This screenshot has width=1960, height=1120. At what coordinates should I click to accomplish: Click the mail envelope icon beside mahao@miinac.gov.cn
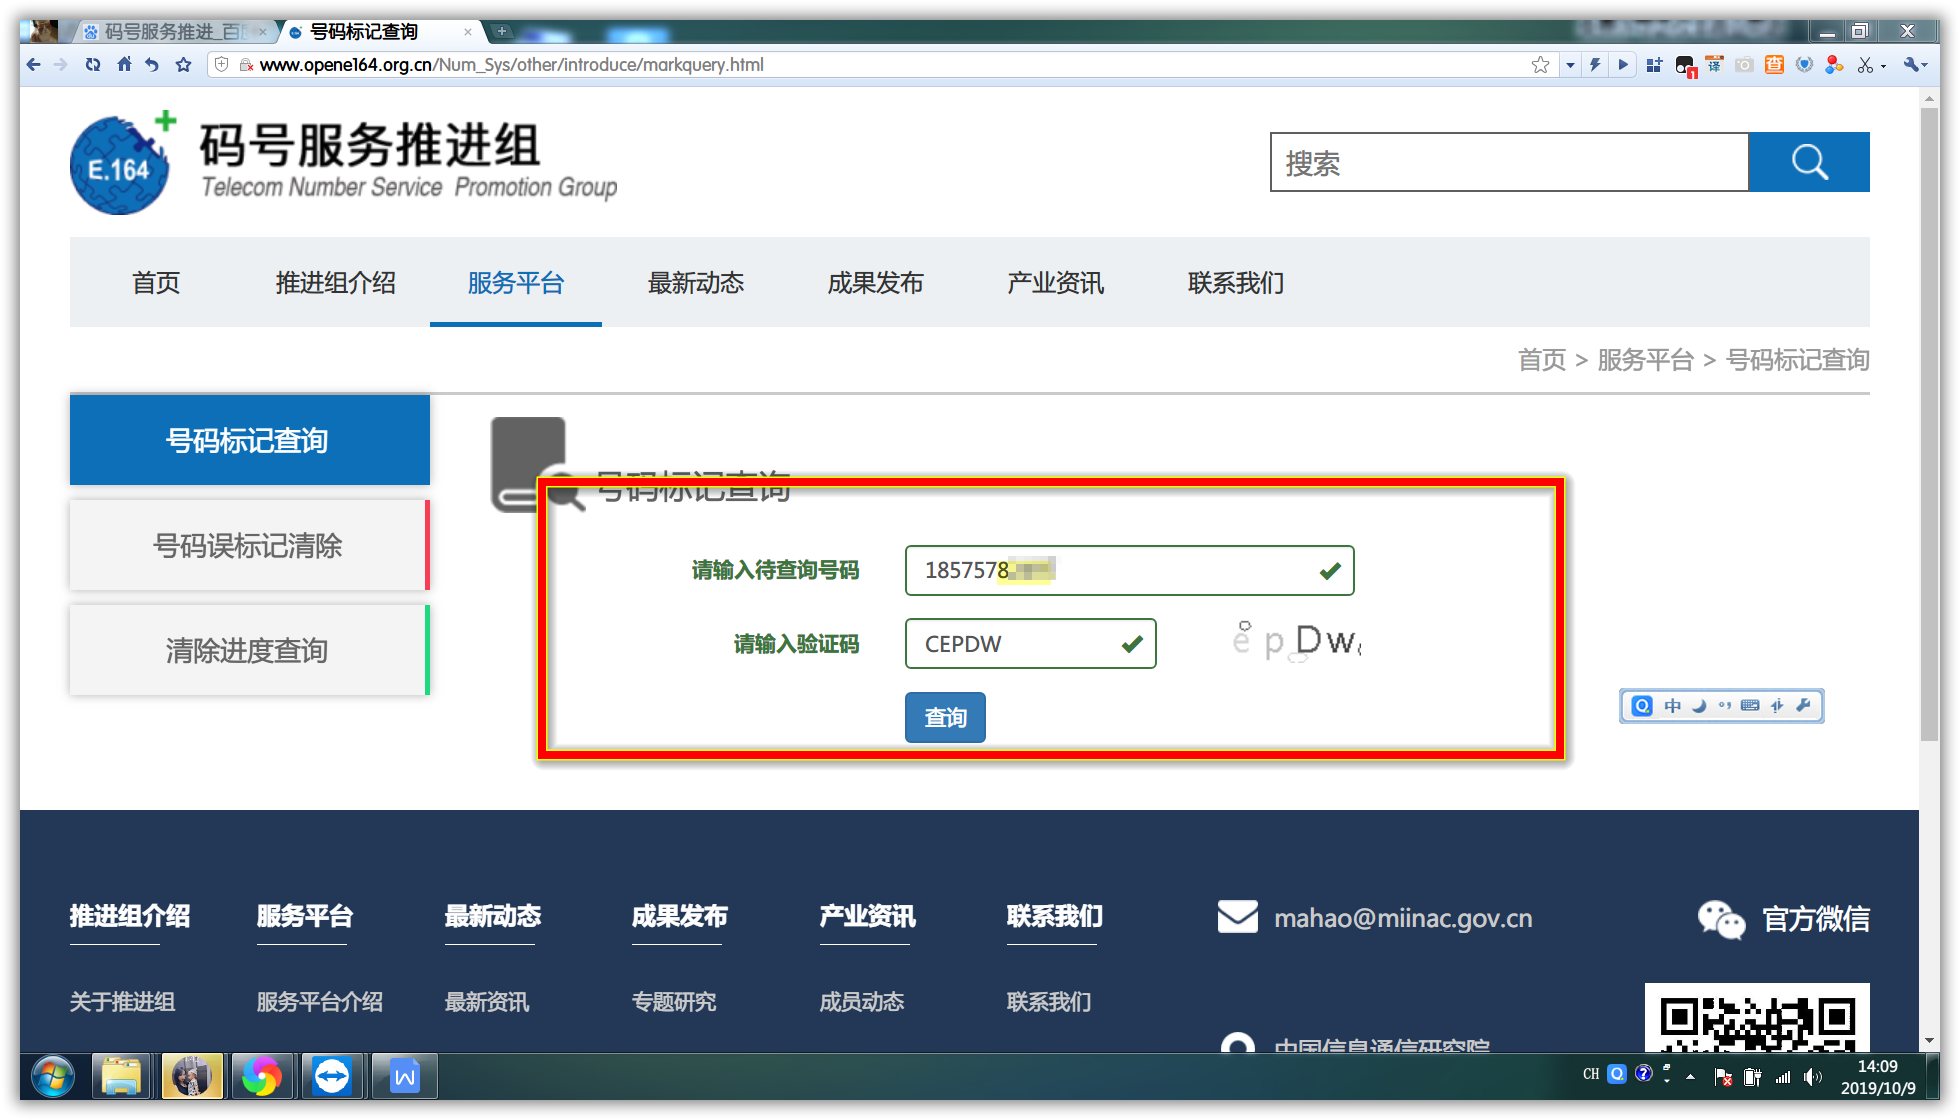click(x=1237, y=917)
